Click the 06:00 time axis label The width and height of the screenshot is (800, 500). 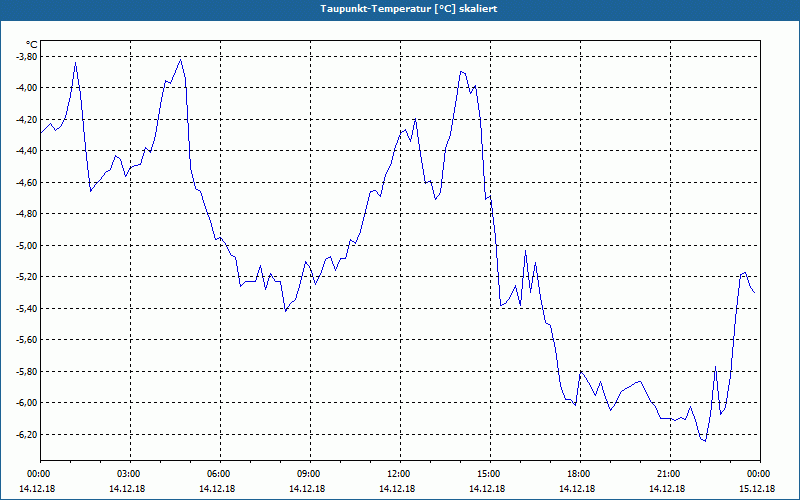tap(220, 474)
